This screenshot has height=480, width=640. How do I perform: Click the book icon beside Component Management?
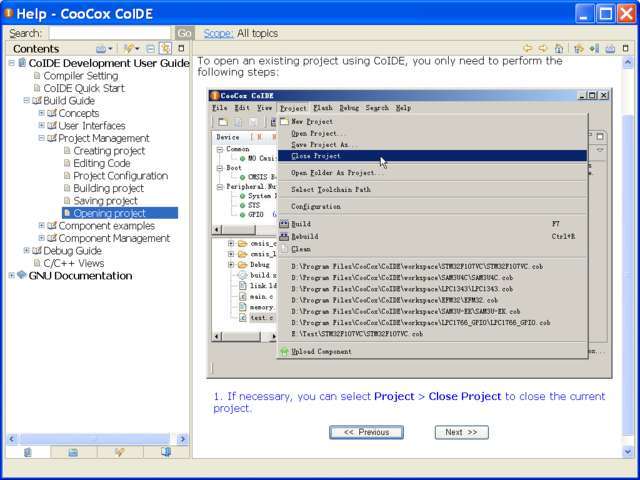52,238
